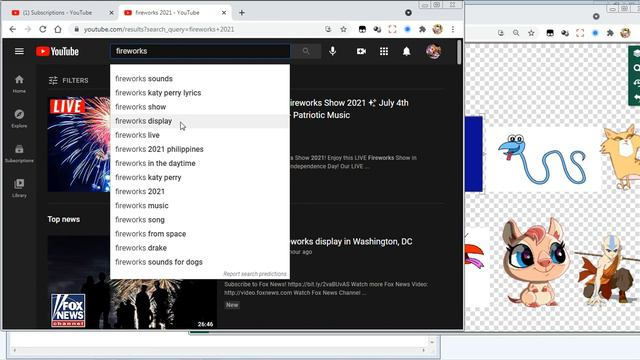Open the FILTERS options

(68, 80)
